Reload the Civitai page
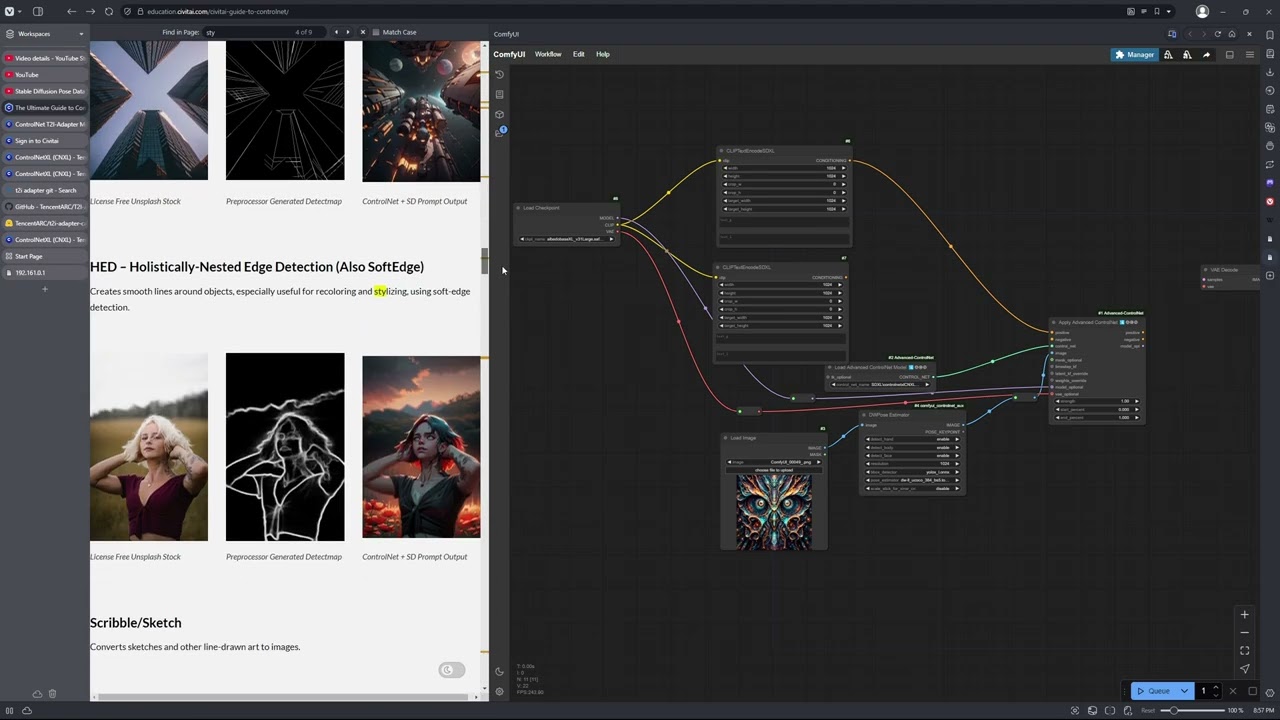This screenshot has height=720, width=1280. [108, 11]
